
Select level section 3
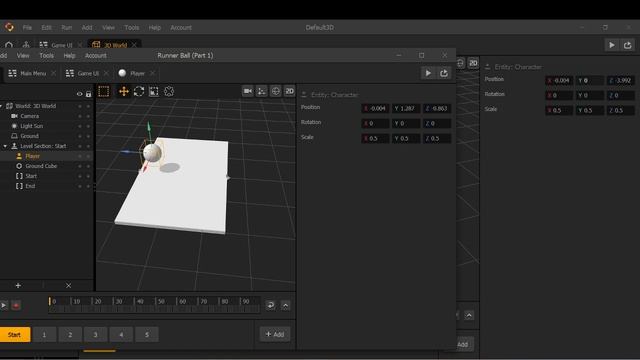96,335
